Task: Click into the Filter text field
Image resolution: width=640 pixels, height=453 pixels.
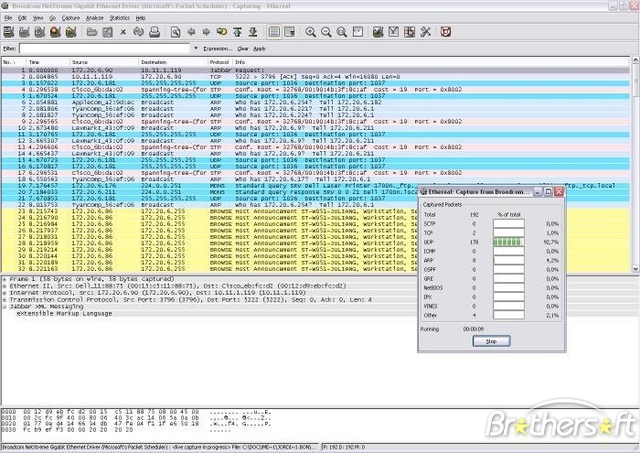Action: pyautogui.click(x=104, y=49)
